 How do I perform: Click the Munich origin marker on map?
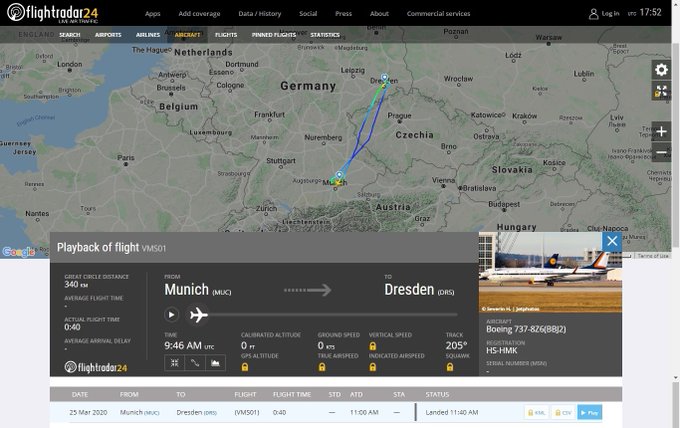339,175
